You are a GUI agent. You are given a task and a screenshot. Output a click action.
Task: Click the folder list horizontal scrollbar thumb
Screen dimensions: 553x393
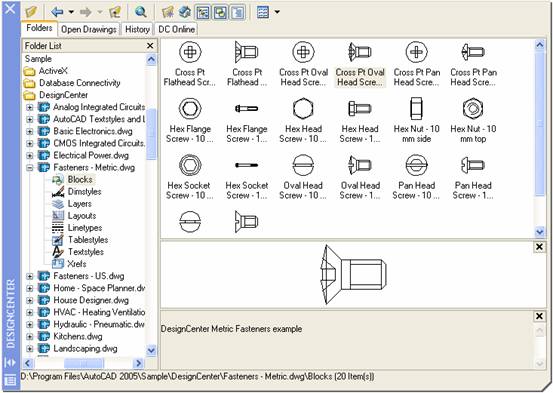point(84,363)
